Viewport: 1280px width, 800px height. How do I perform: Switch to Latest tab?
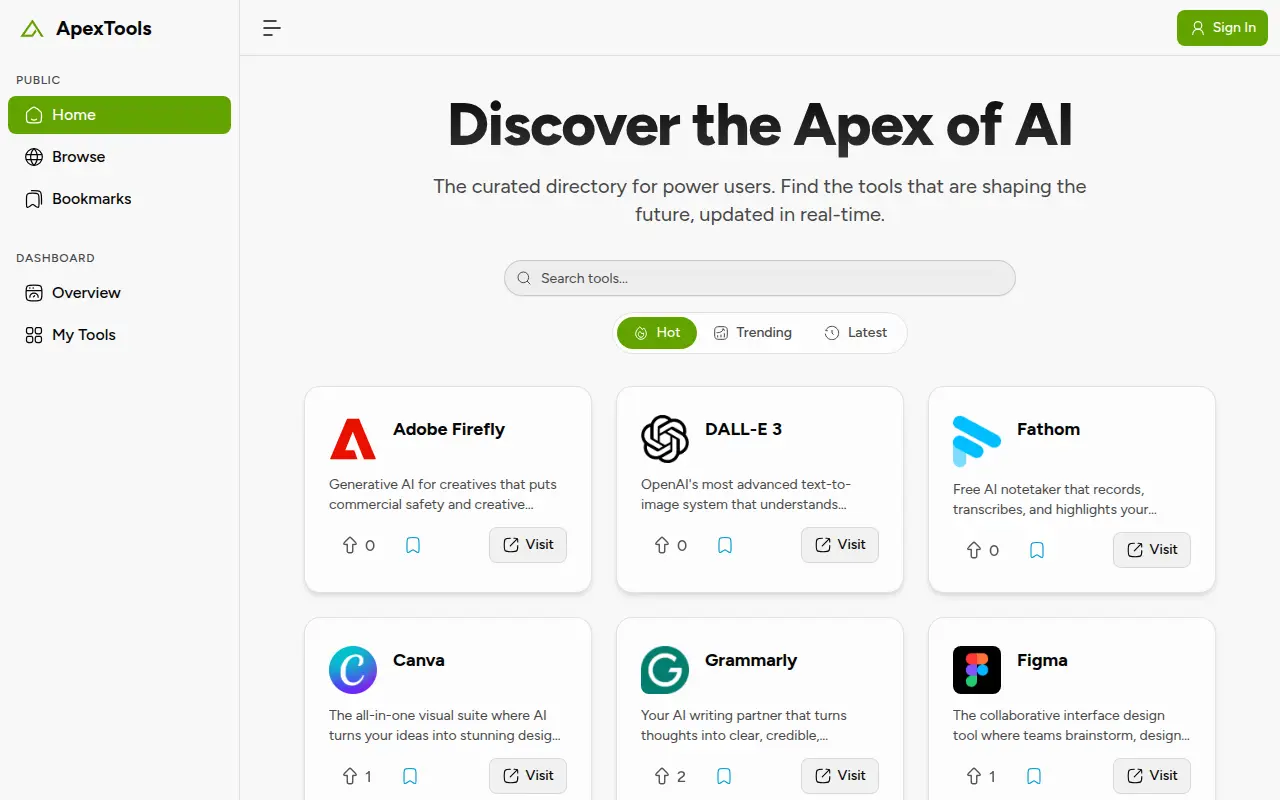[x=856, y=333]
